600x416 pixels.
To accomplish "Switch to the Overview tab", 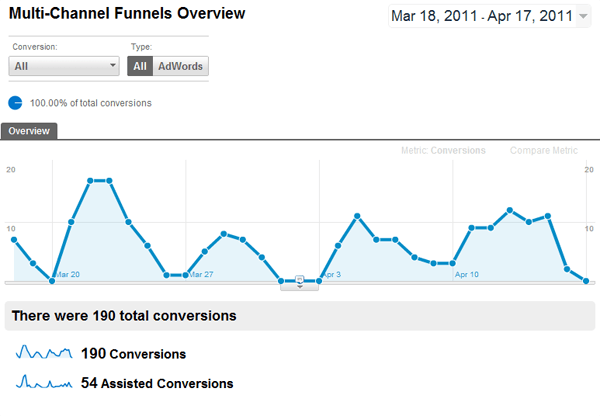I will pos(30,131).
